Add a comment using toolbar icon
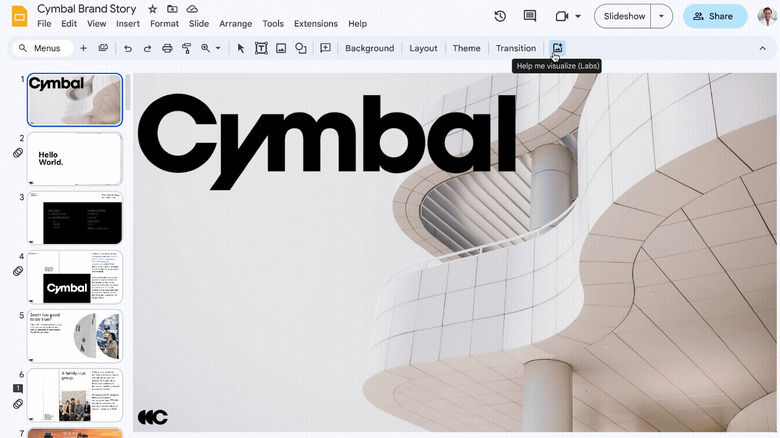 (325, 48)
